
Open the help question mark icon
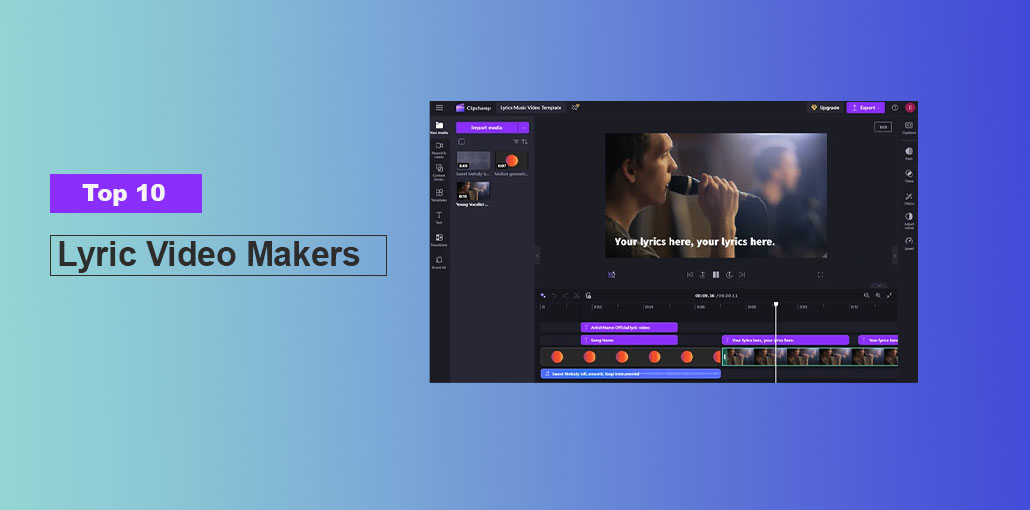coord(895,108)
